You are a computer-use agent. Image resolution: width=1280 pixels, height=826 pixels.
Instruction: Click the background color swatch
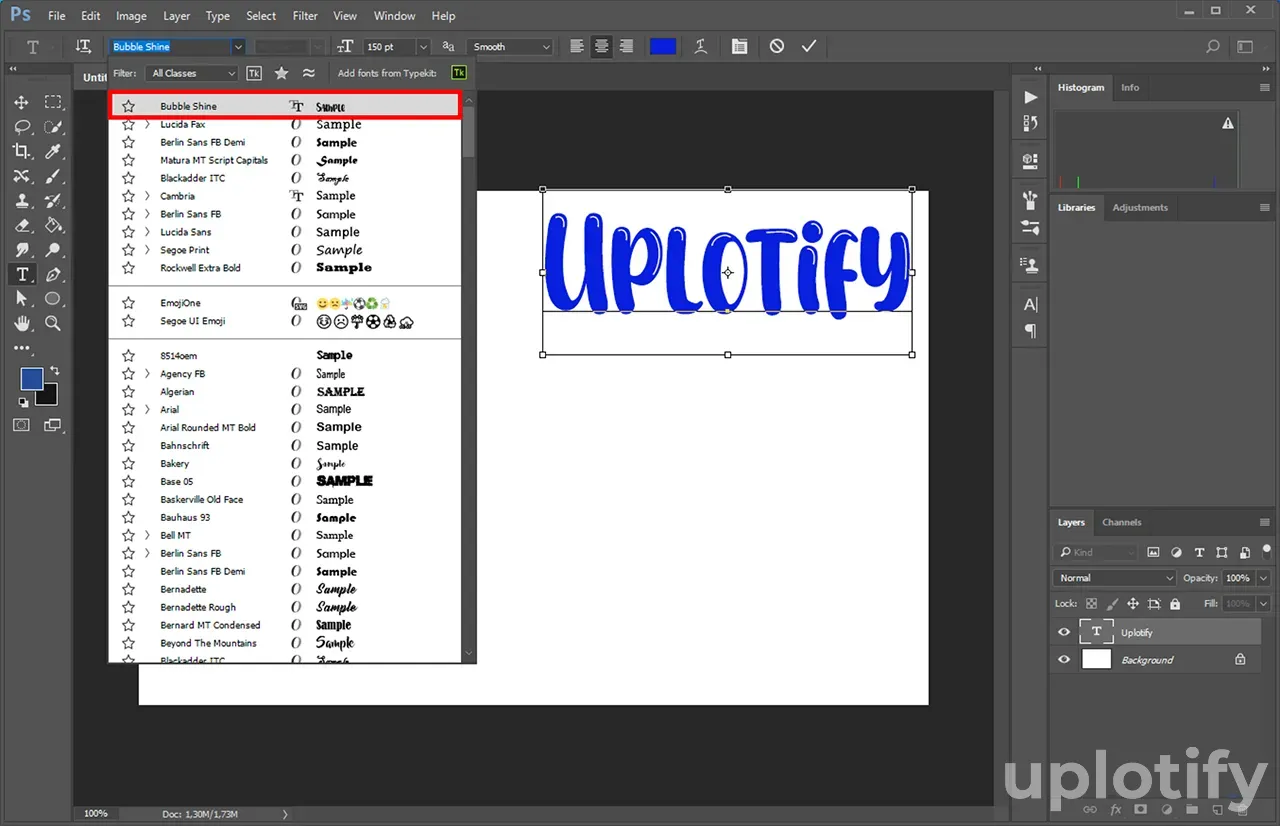point(49,396)
